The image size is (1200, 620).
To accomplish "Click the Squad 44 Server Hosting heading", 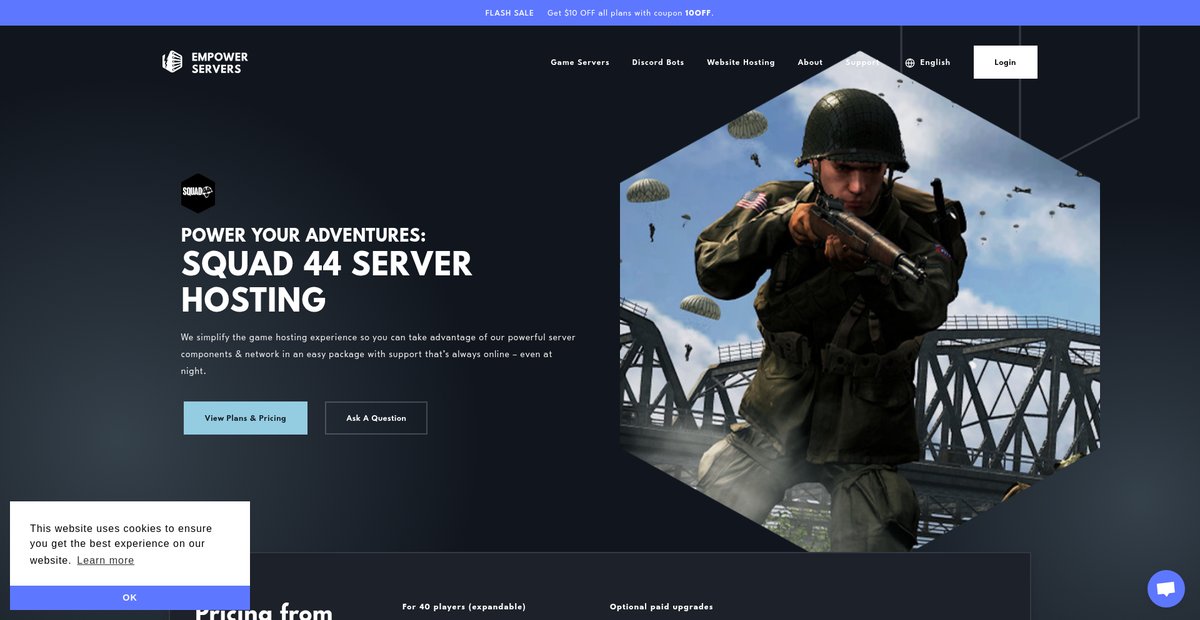I will point(326,282).
